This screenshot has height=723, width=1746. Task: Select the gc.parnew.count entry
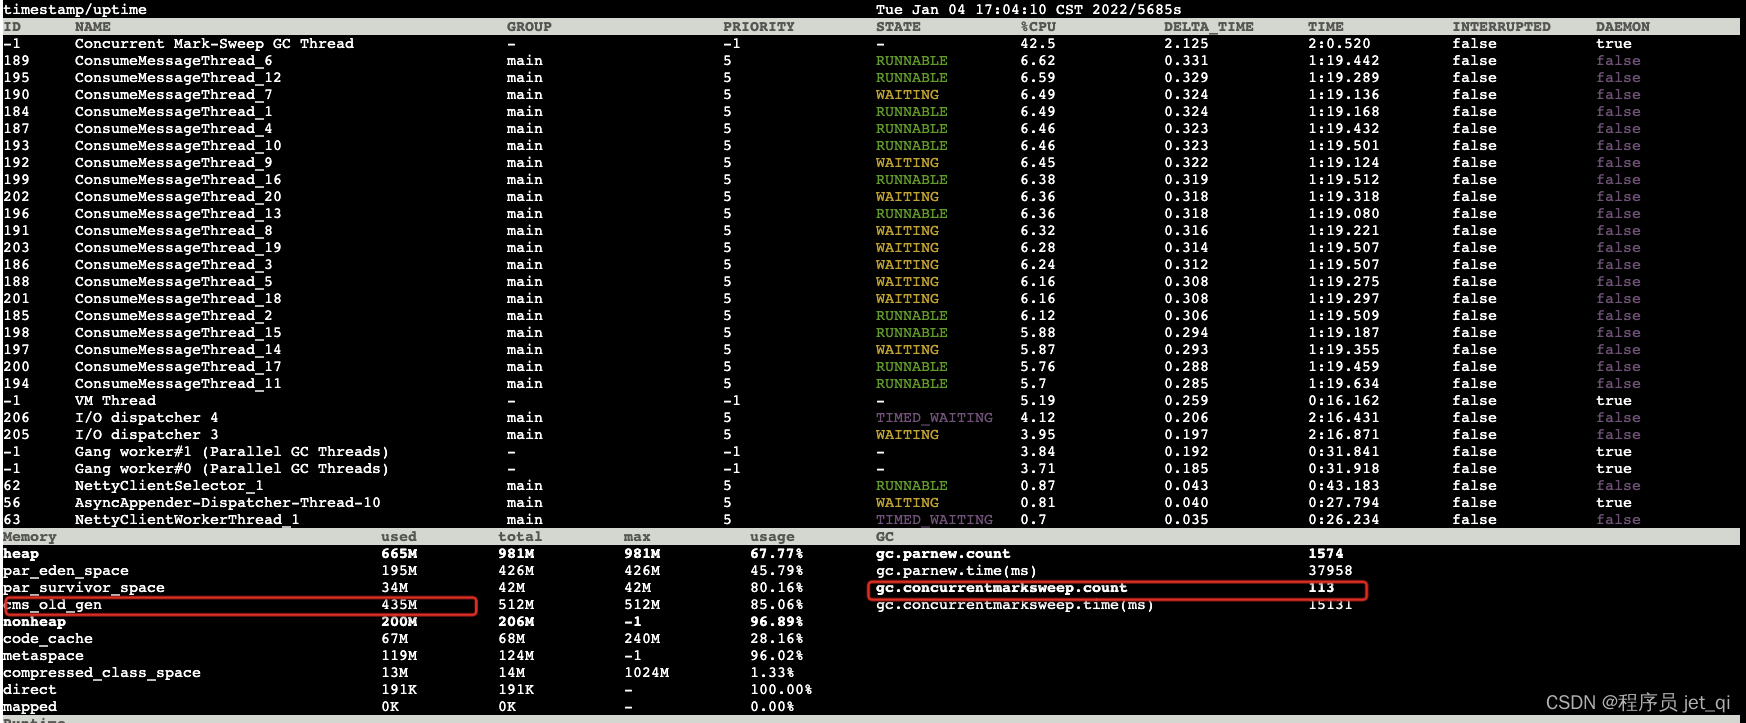[942, 554]
